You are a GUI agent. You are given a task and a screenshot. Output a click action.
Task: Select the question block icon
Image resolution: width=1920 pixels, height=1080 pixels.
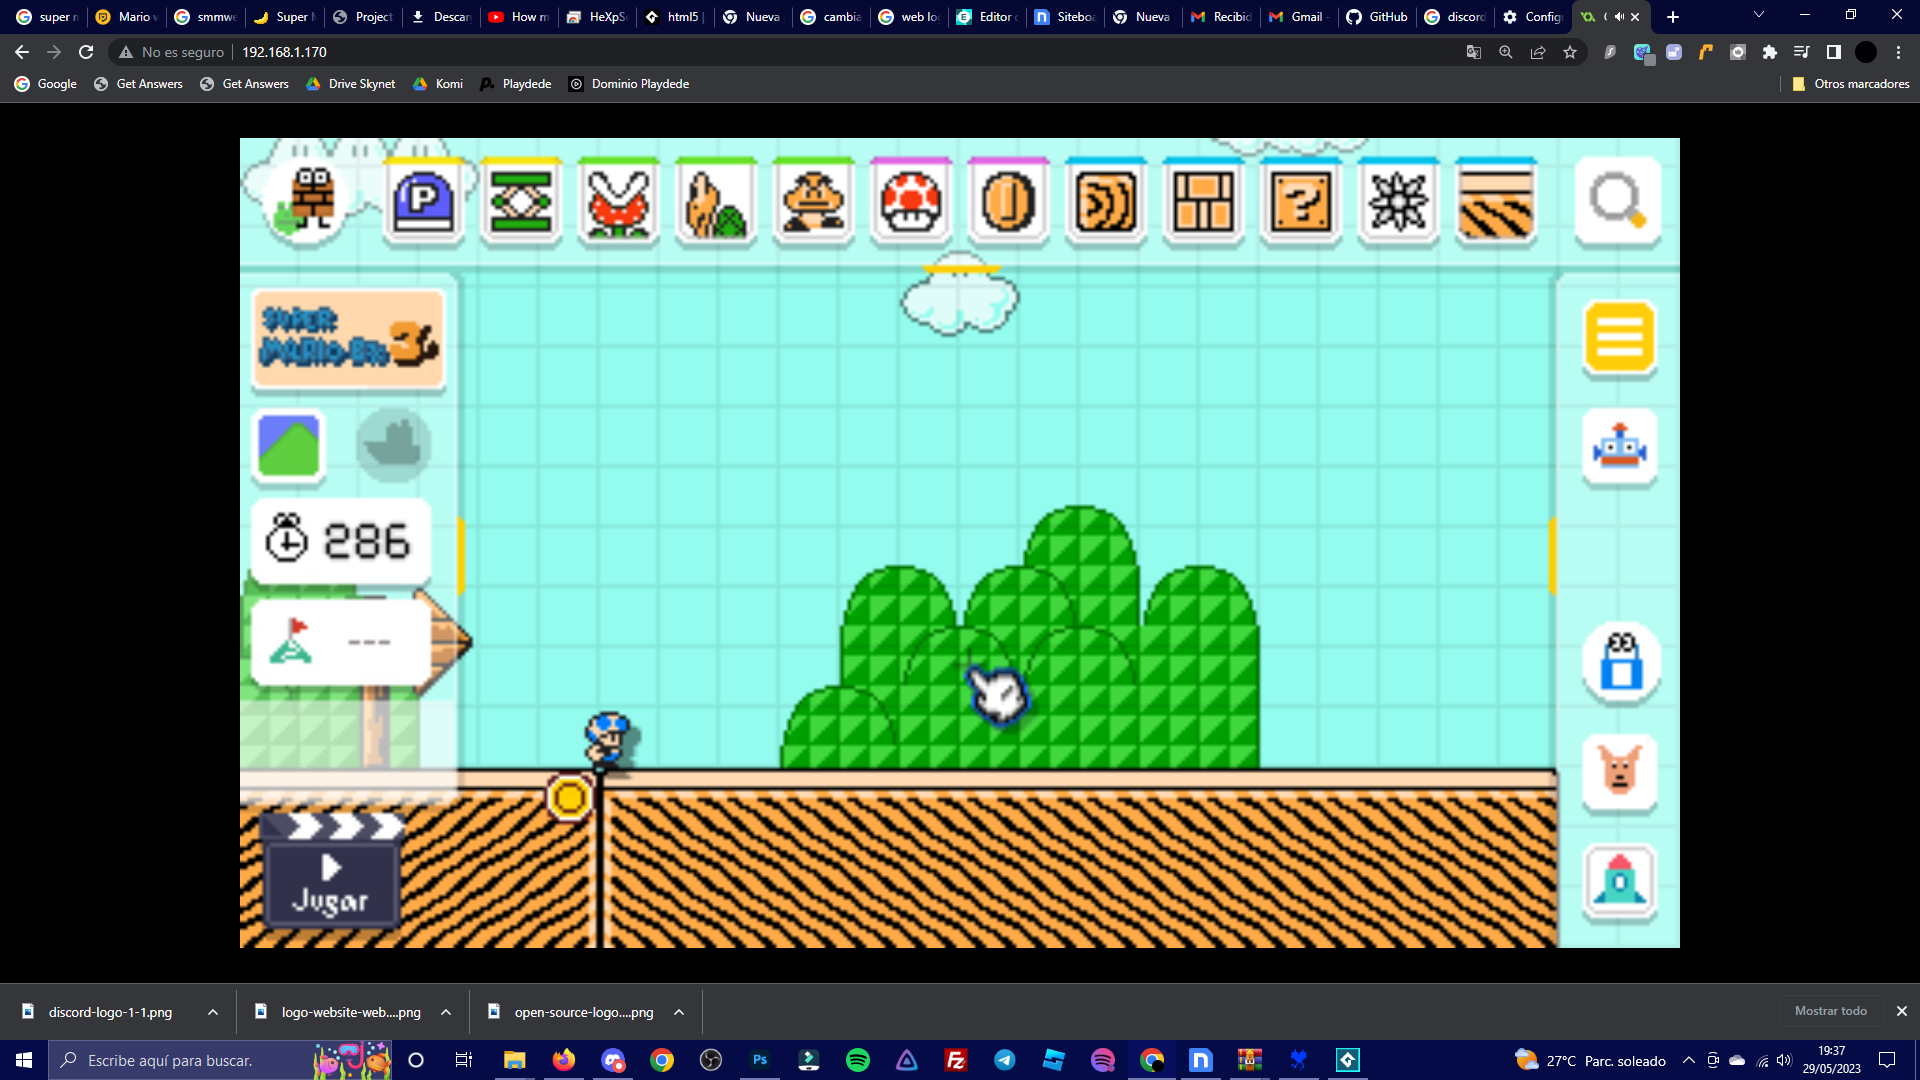(1300, 203)
